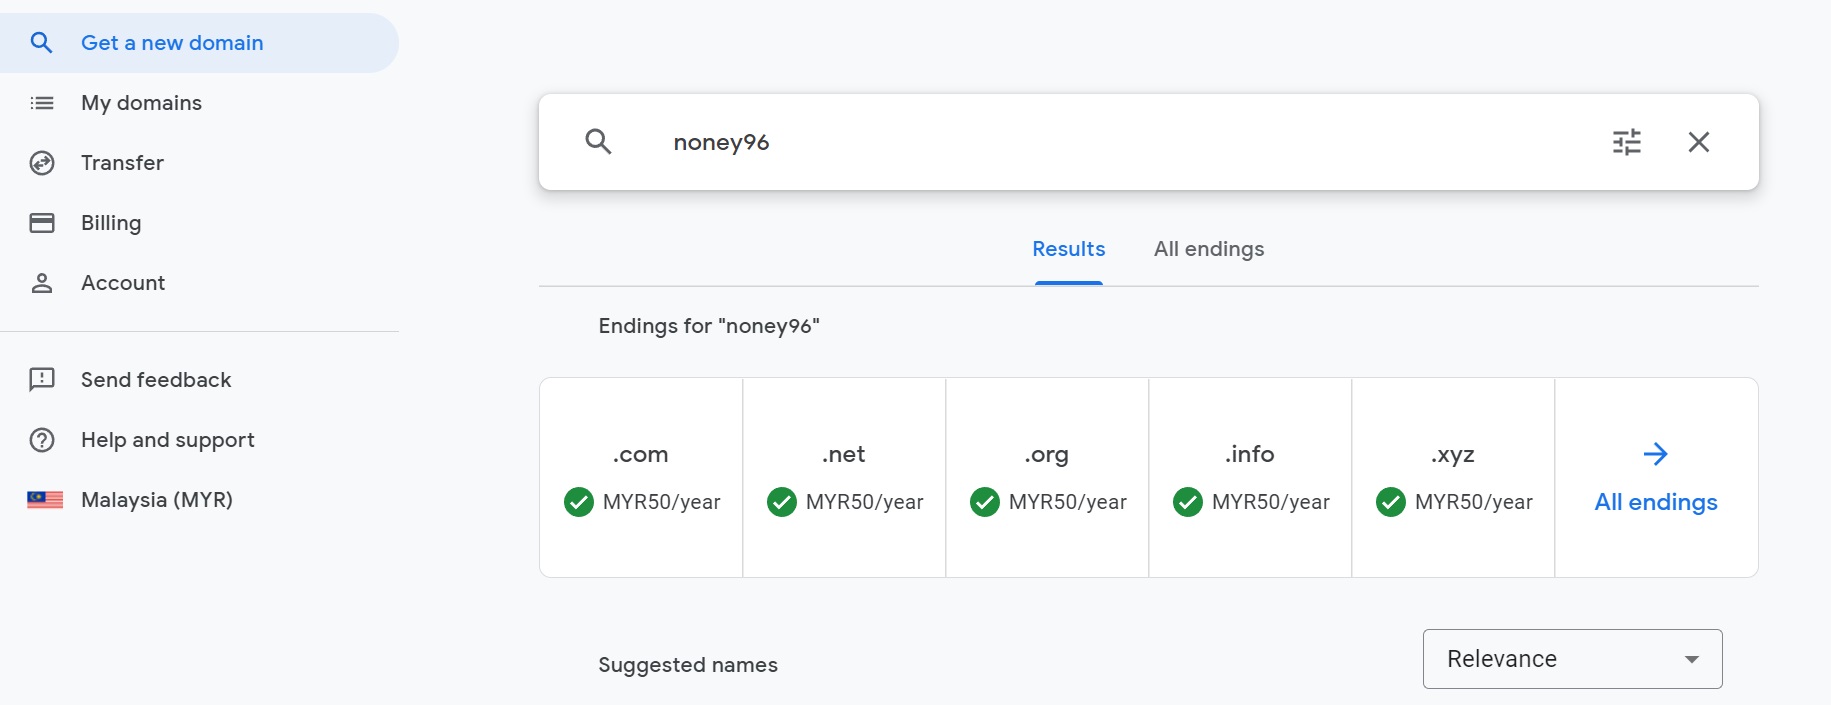Screen dimensions: 1831x705
Task: Open the Relevance sort dropdown
Action: 1572,659
